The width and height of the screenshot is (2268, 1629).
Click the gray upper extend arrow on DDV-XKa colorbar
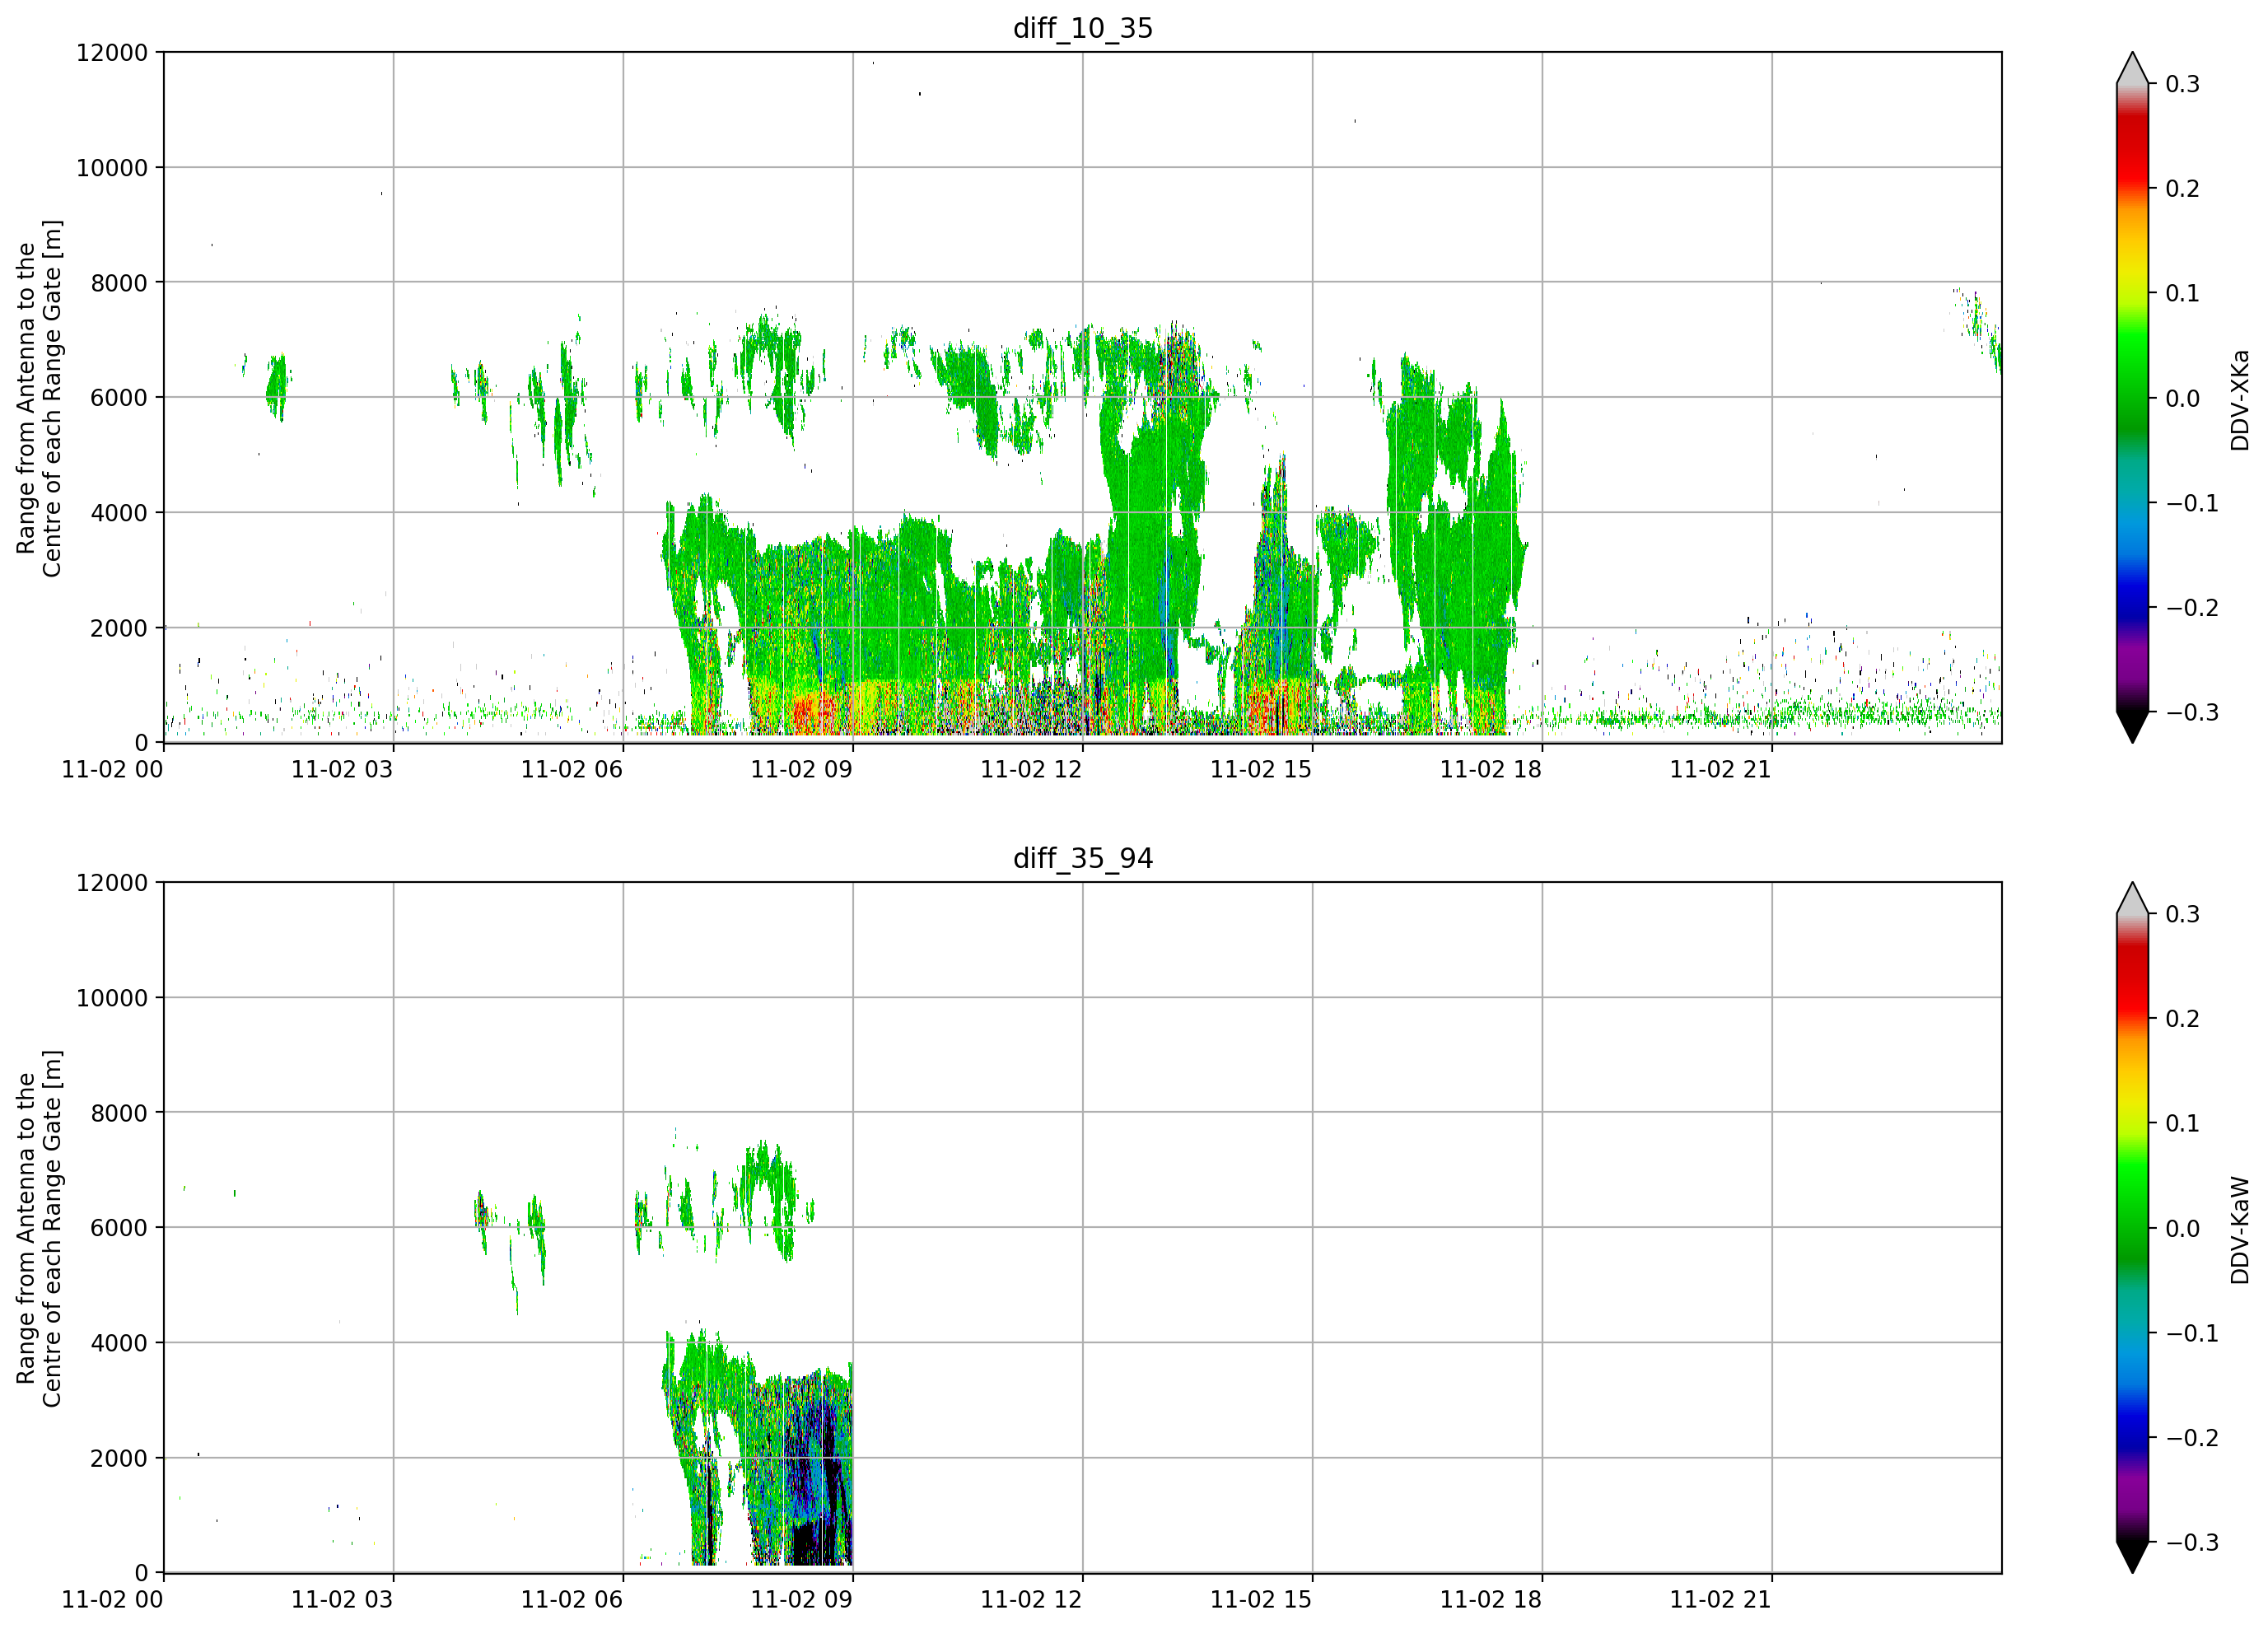click(x=2133, y=68)
